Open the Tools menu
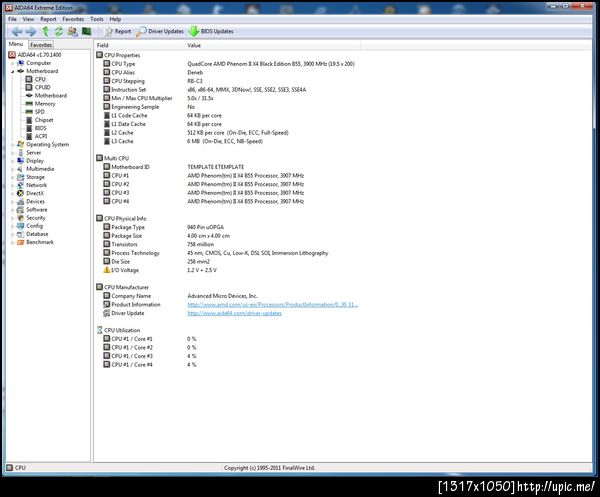This screenshot has width=600, height=497. click(97, 19)
